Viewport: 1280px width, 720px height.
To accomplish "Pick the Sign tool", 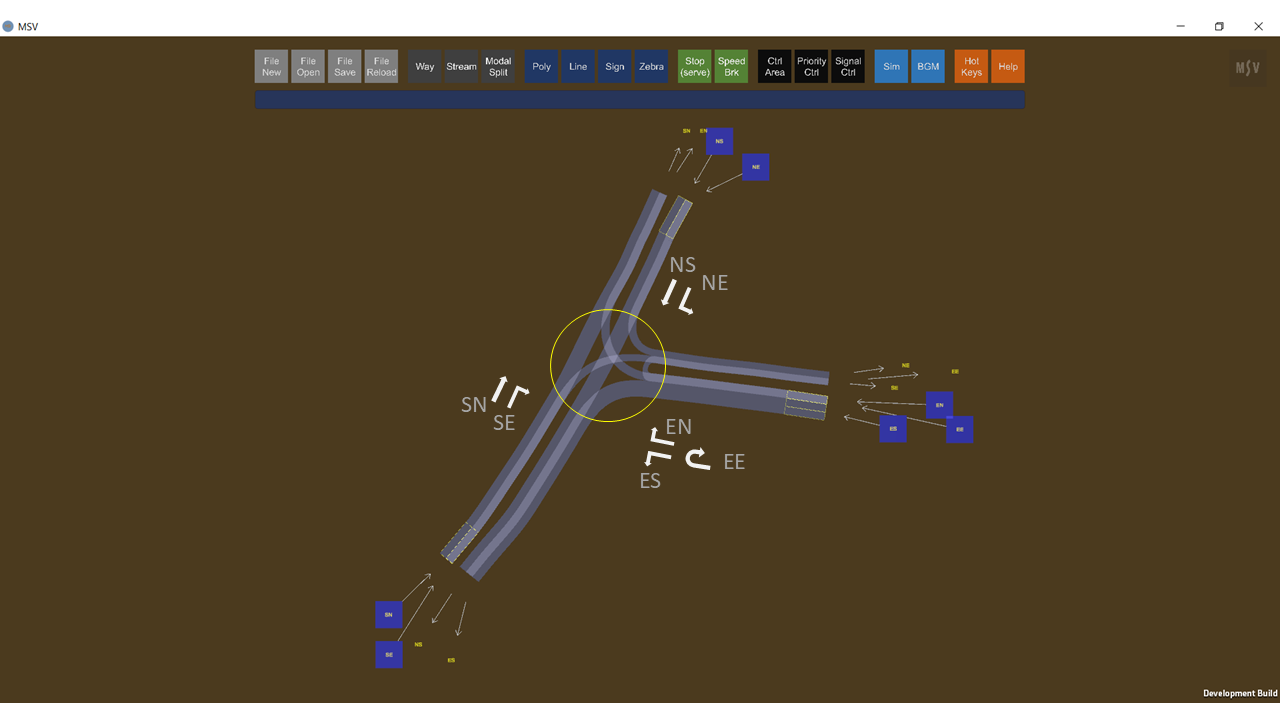I will [615, 67].
